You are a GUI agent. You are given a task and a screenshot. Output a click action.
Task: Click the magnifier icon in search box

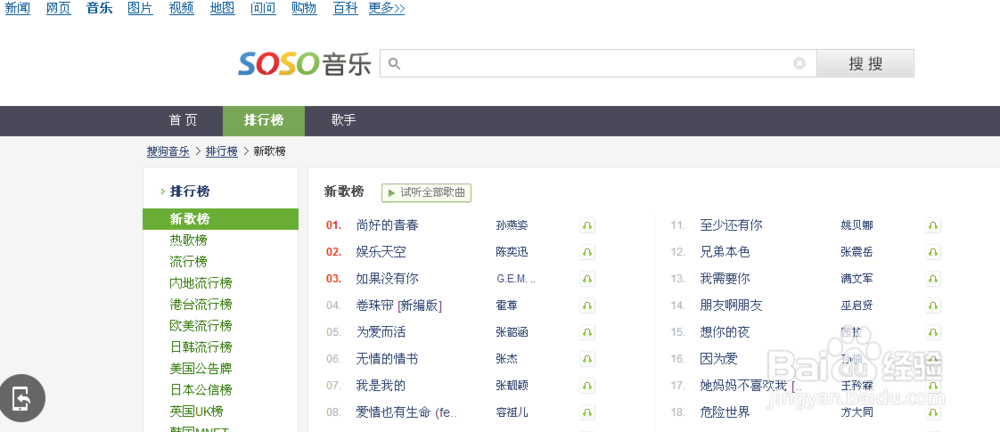pos(394,63)
